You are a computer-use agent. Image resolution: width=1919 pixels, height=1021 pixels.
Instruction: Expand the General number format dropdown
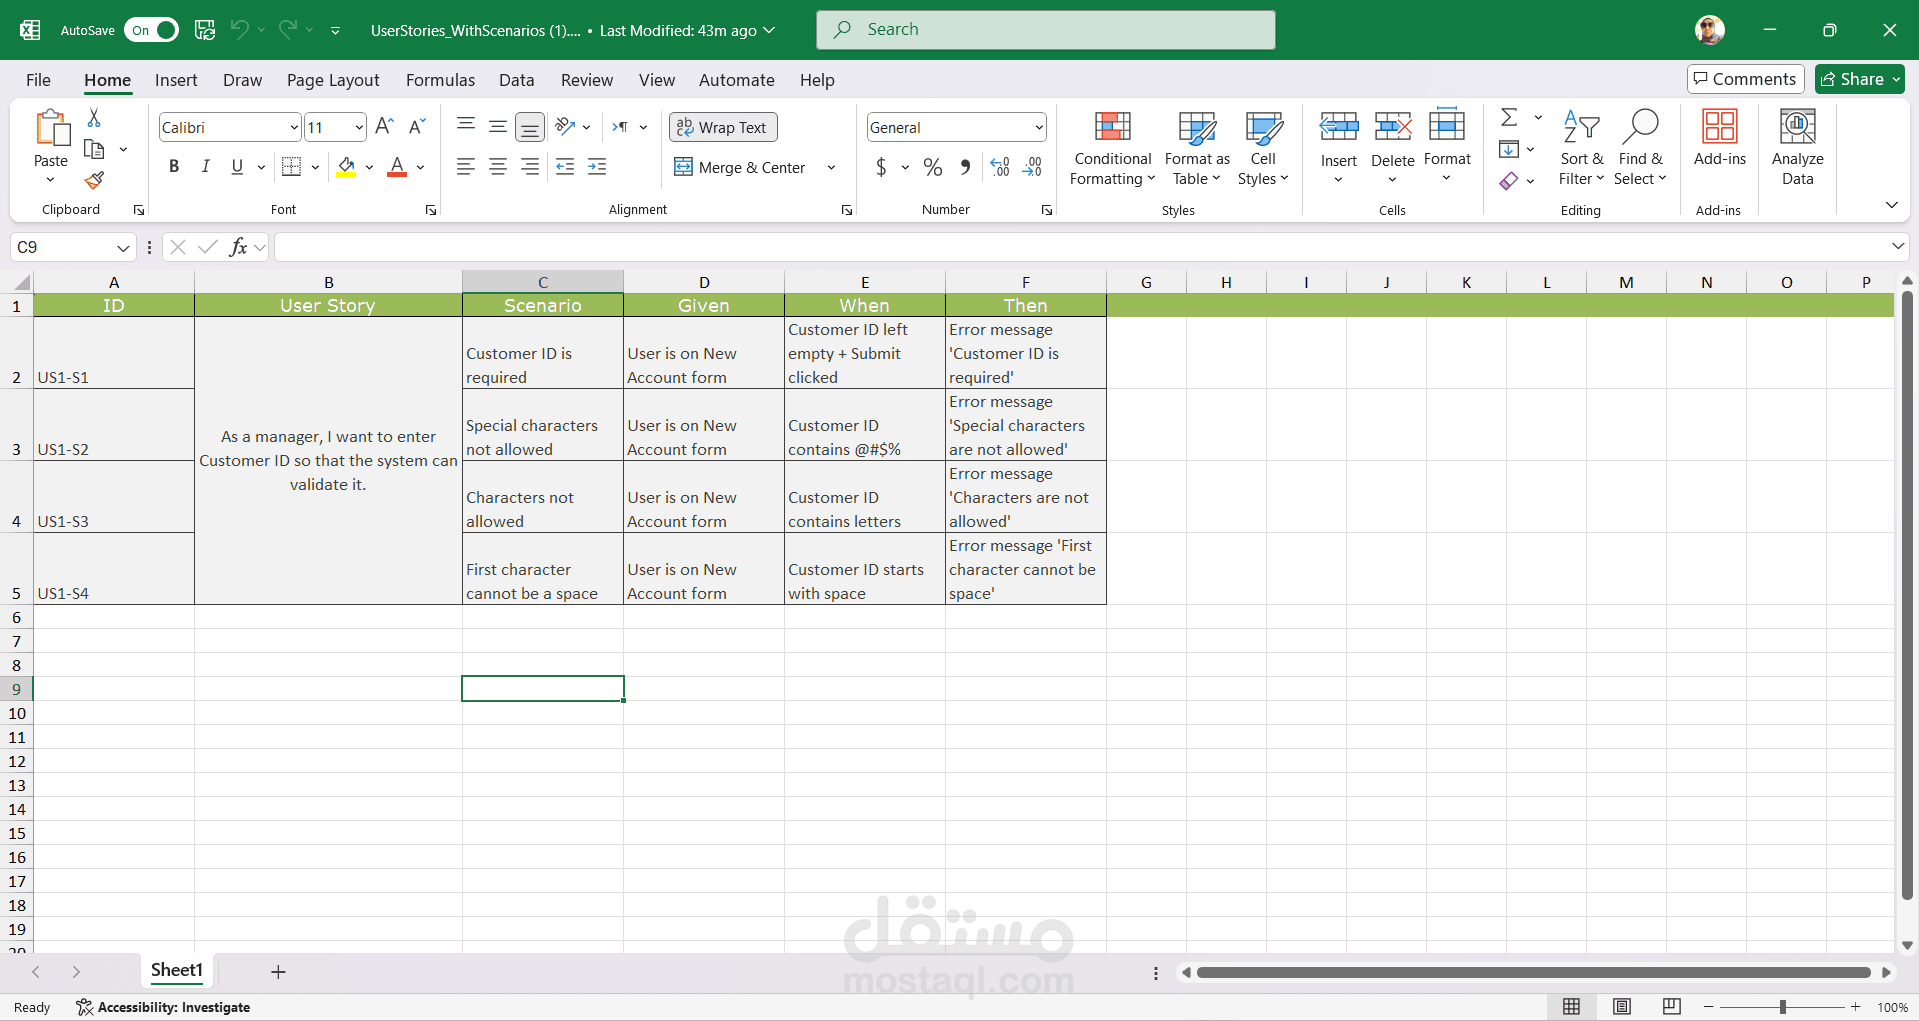click(1039, 127)
